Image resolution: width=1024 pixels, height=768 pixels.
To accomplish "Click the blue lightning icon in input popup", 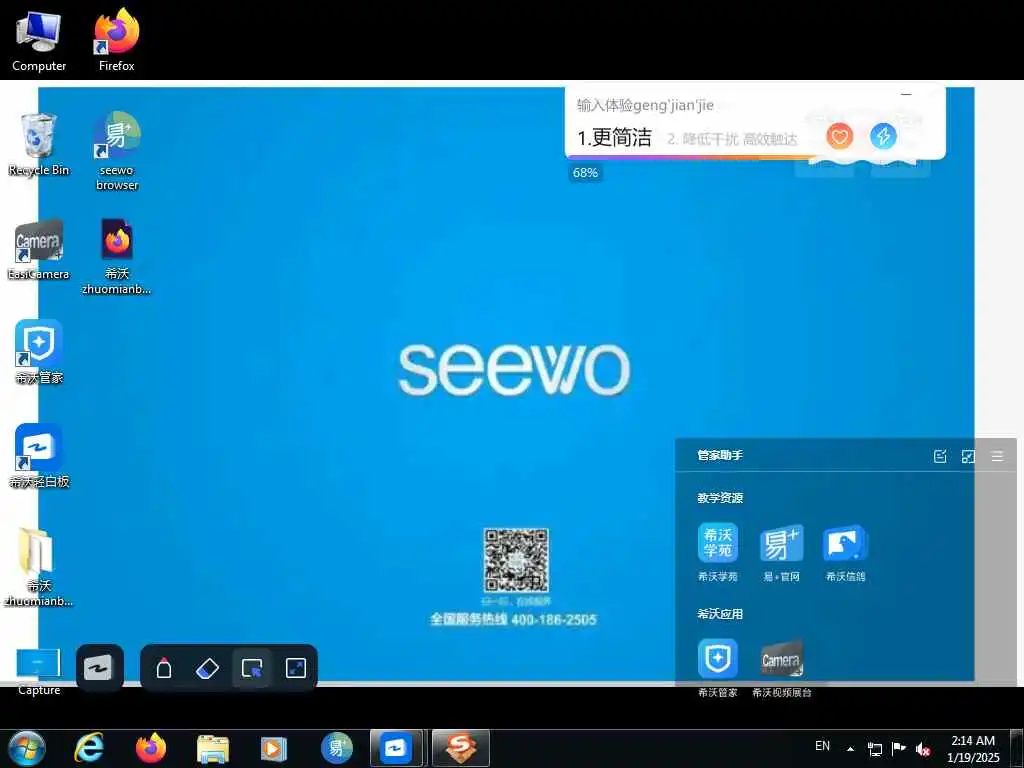I will click(x=883, y=136).
